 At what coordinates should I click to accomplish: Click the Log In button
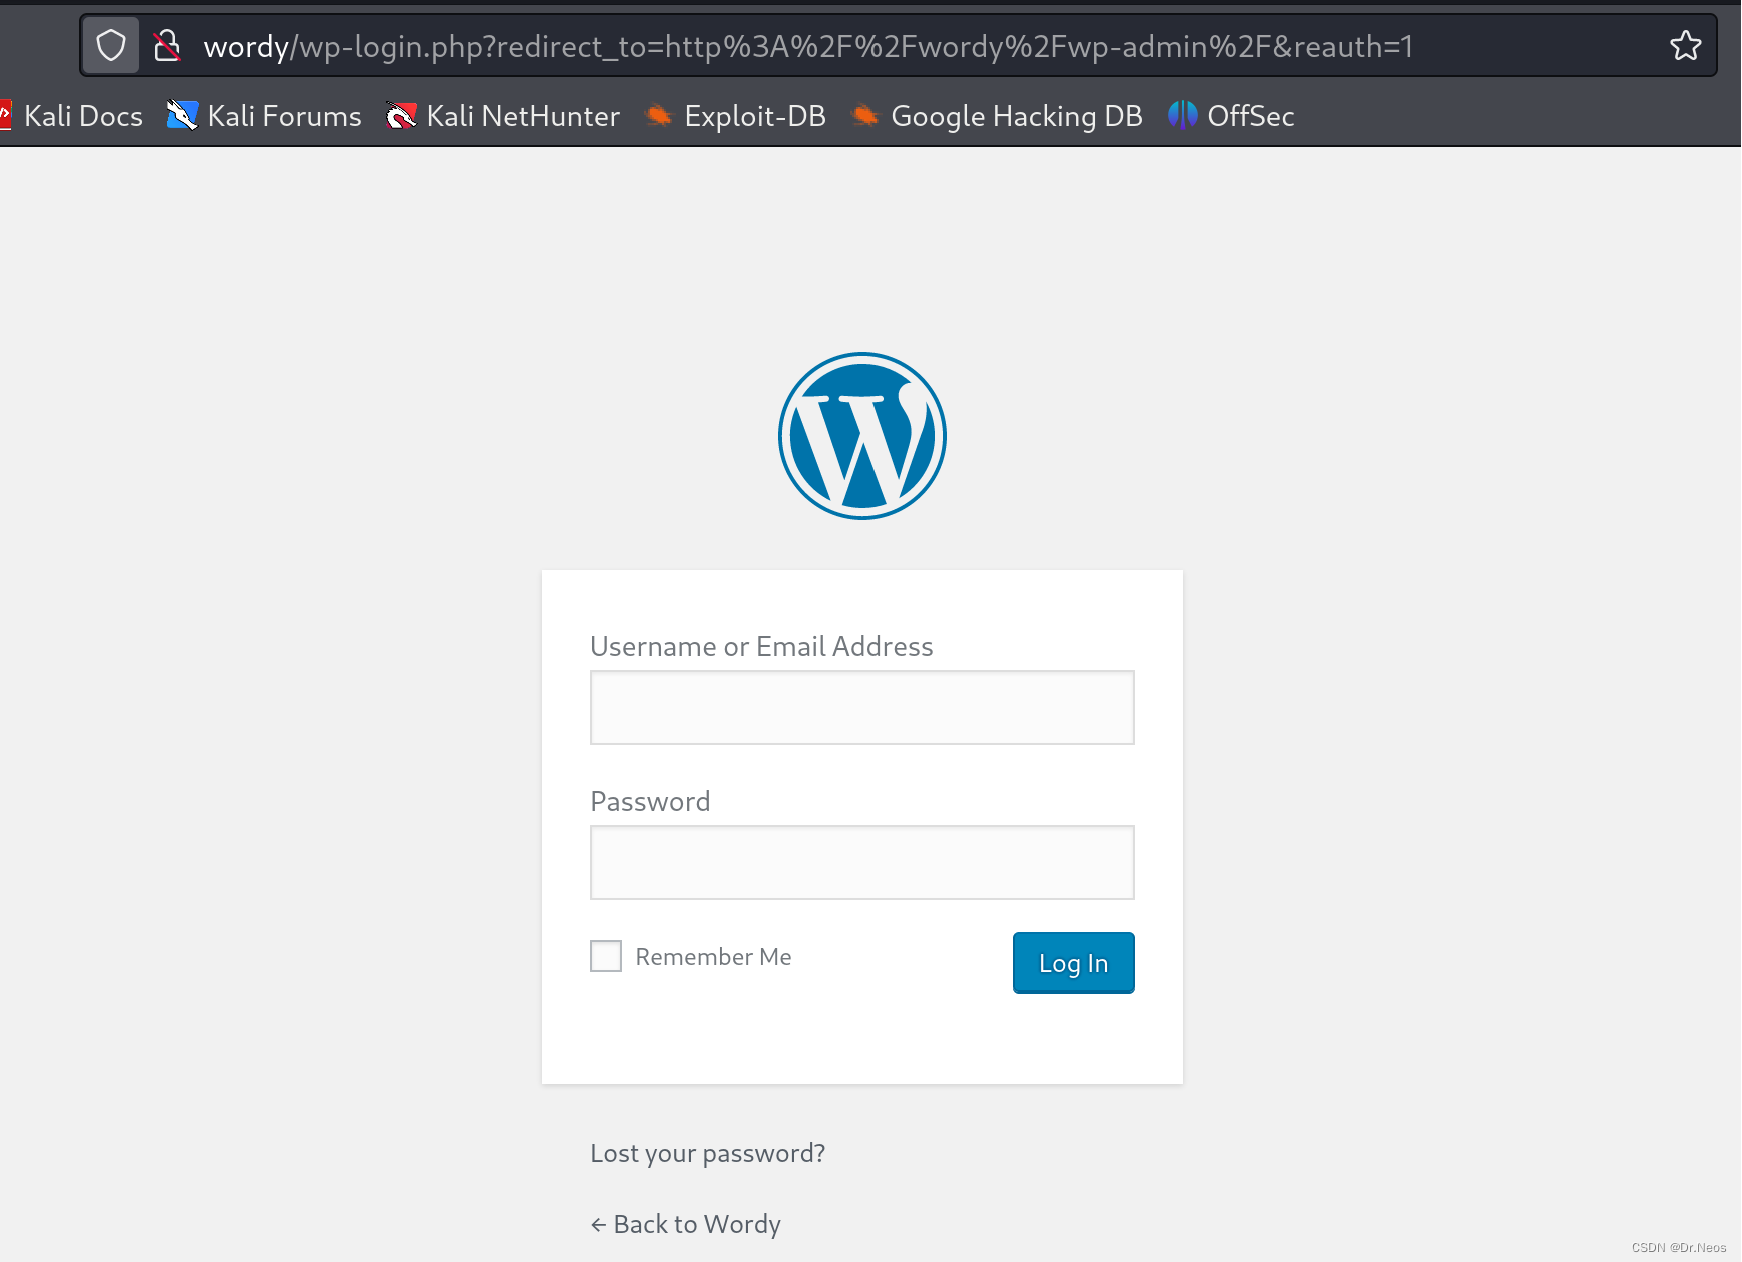click(1074, 963)
